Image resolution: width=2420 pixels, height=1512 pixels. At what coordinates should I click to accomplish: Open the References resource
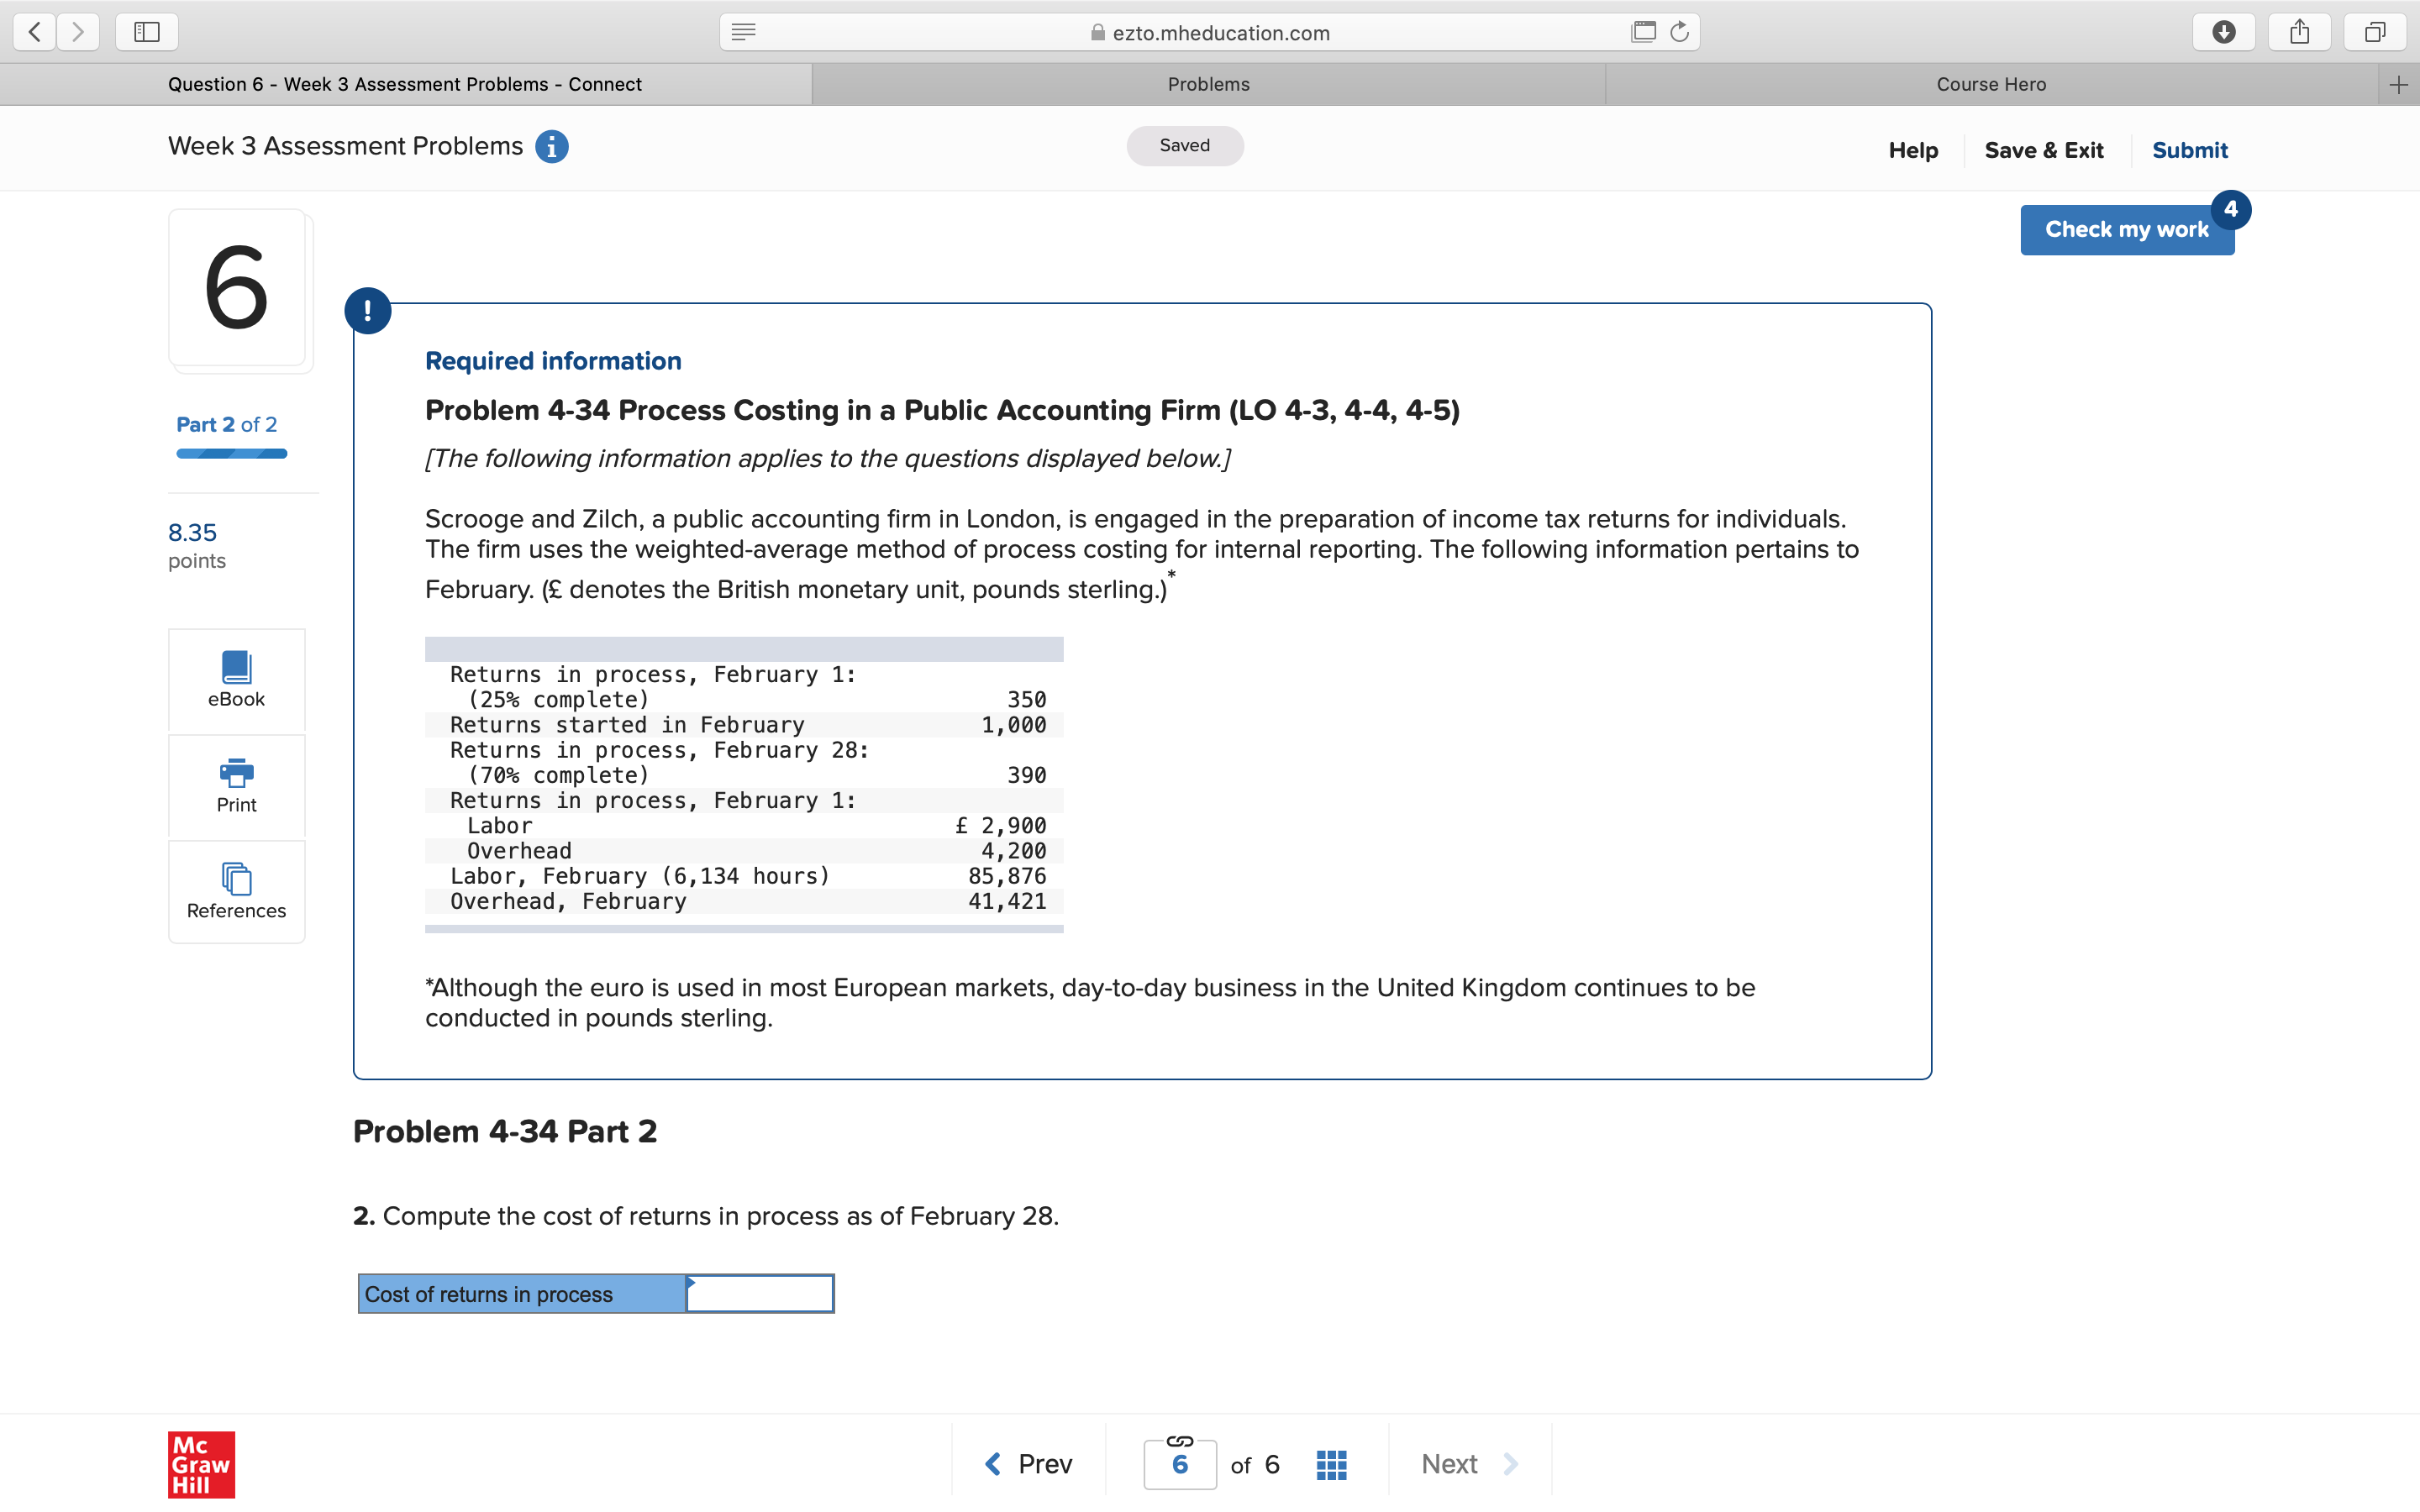point(236,890)
